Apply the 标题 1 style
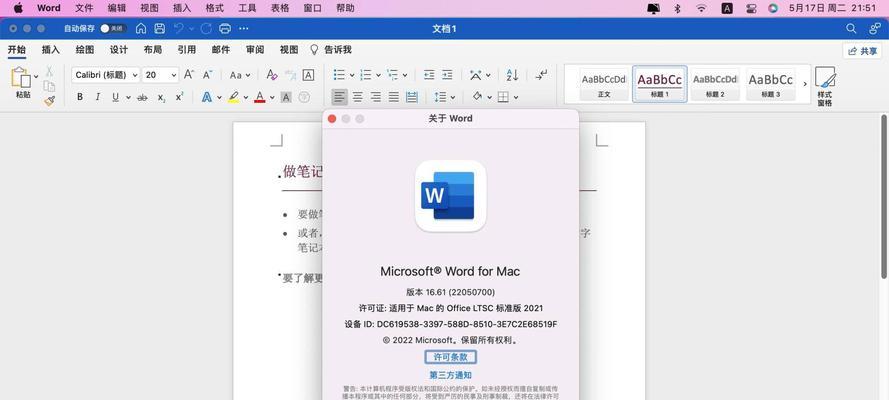This screenshot has height=400, width=889. click(x=660, y=84)
